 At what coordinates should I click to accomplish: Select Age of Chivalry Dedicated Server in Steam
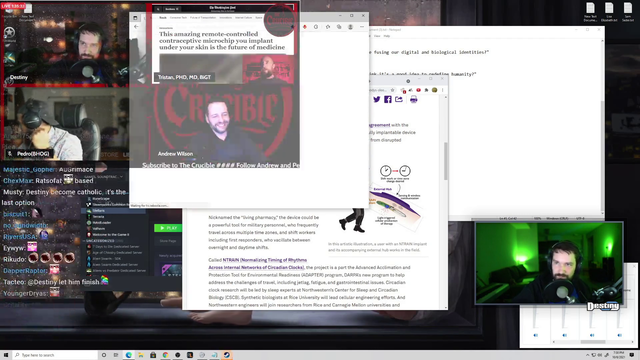(x=117, y=253)
